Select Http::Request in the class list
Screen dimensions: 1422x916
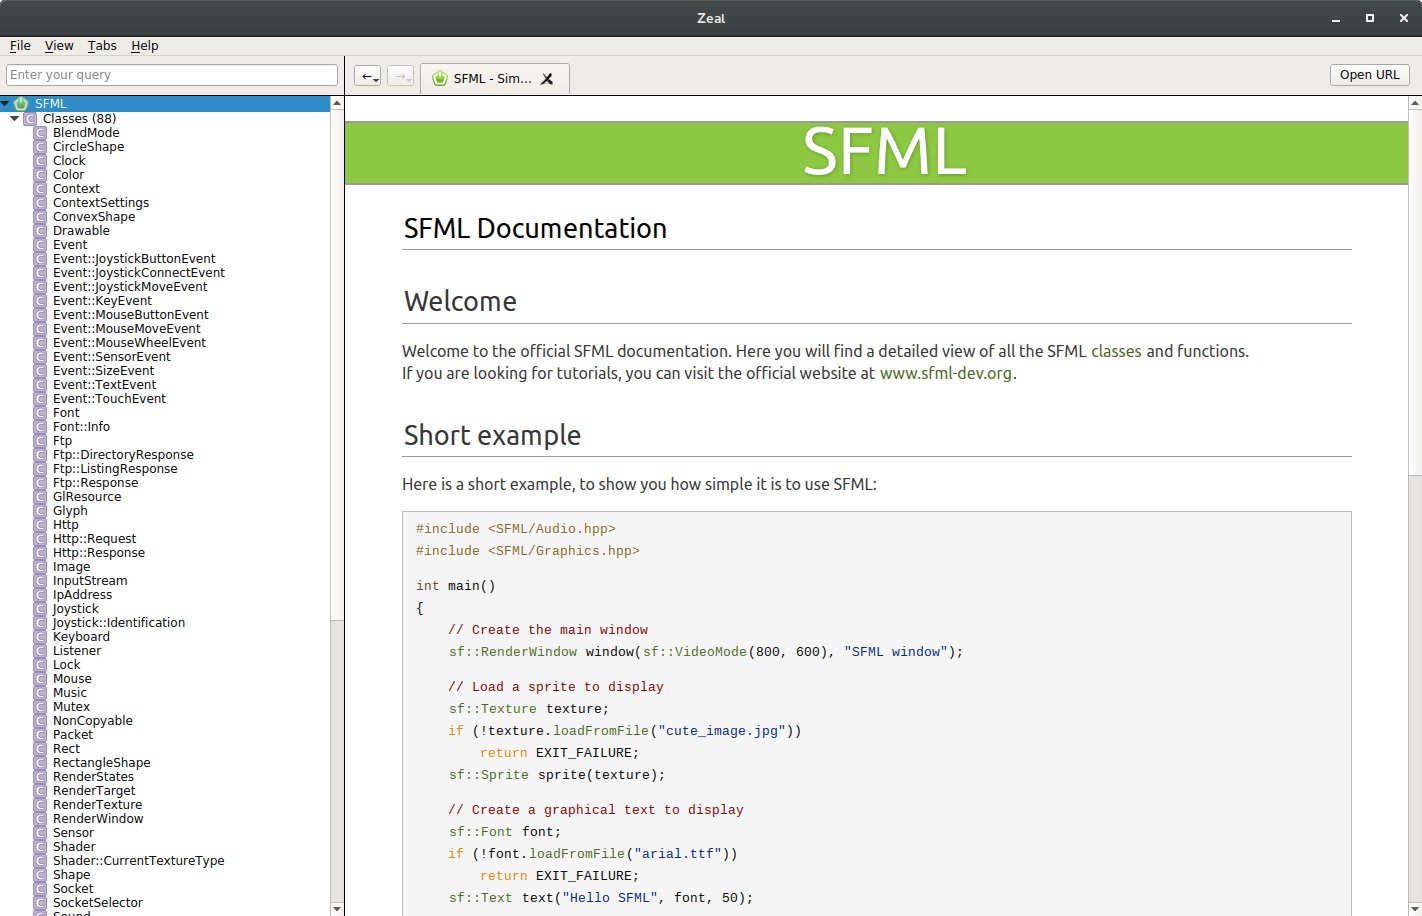click(94, 539)
